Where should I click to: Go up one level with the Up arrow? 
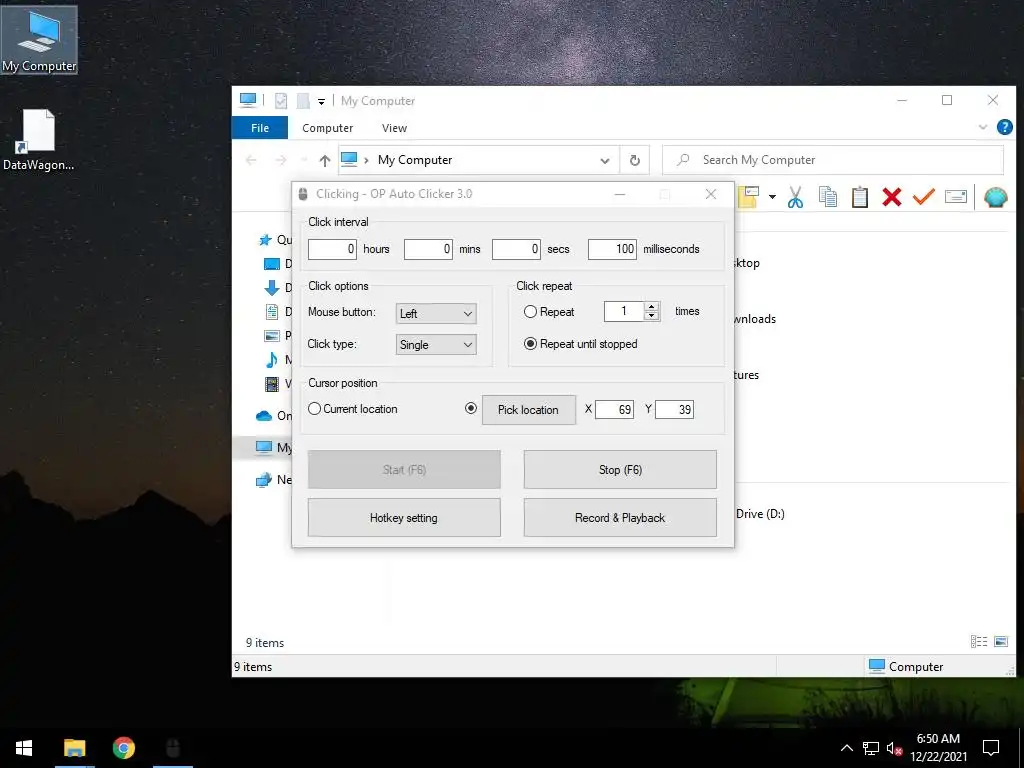325,160
